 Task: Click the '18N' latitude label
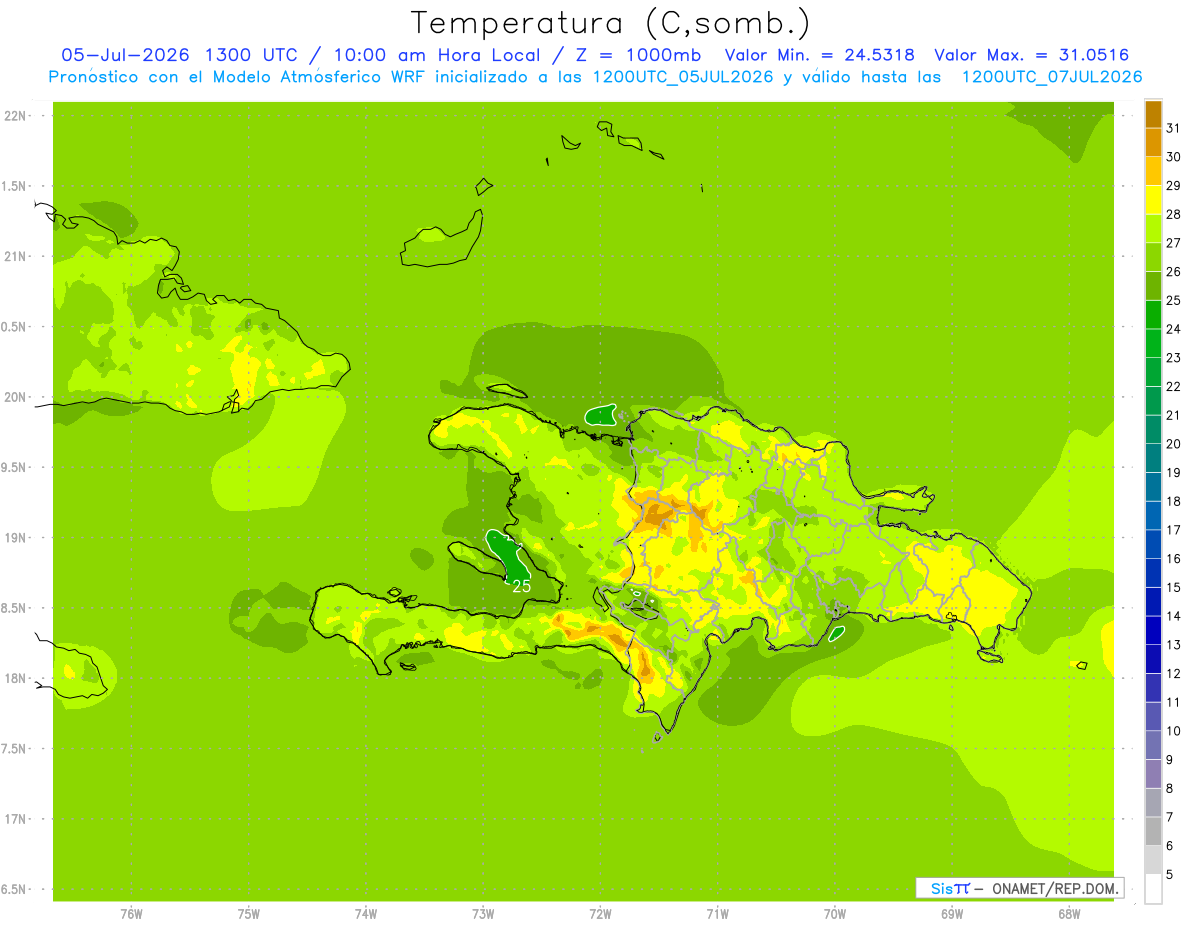point(13,679)
